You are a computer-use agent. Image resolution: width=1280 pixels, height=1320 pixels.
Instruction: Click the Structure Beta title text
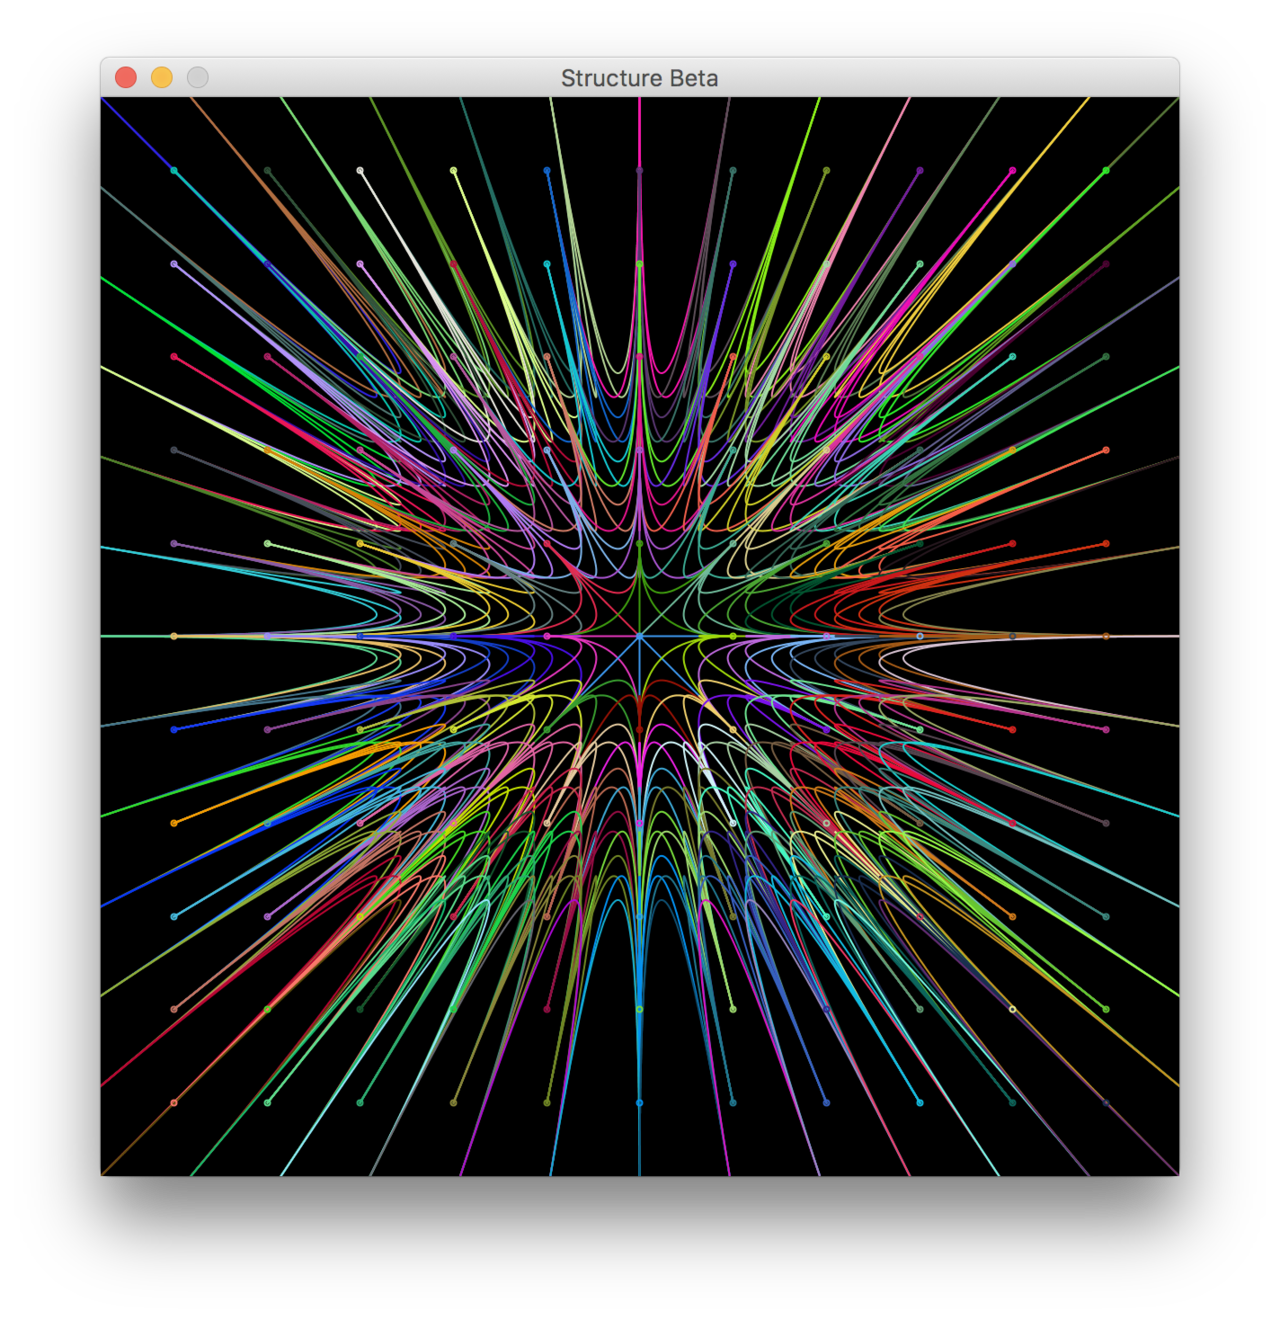639,78
